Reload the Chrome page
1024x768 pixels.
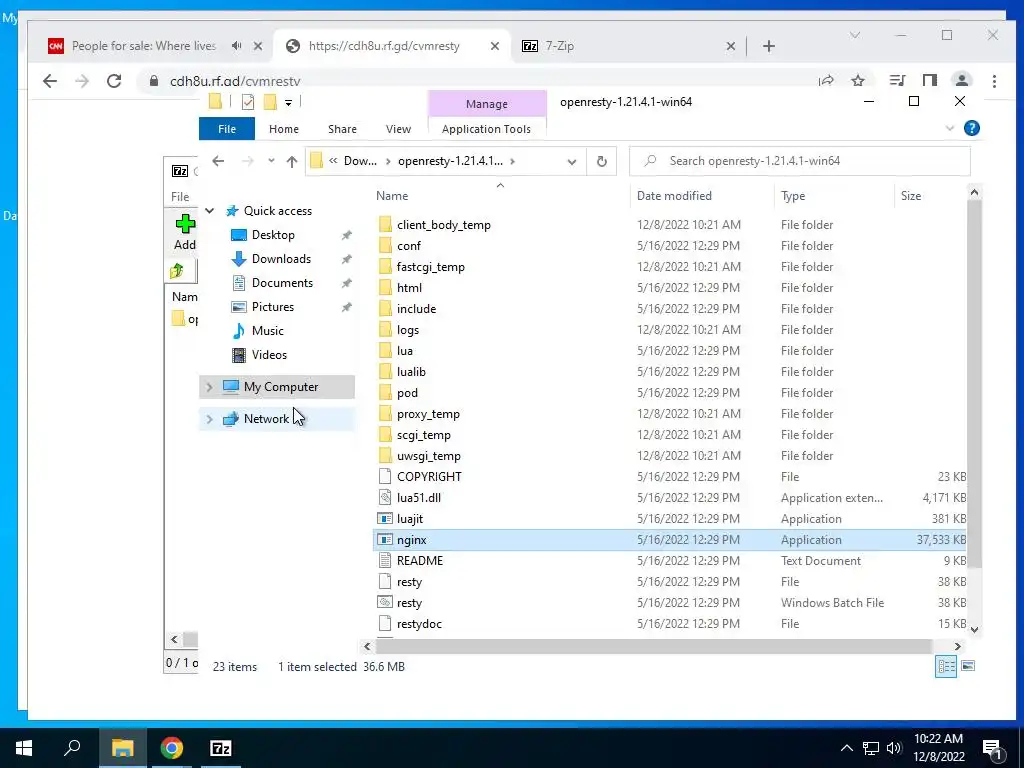[x=114, y=81]
